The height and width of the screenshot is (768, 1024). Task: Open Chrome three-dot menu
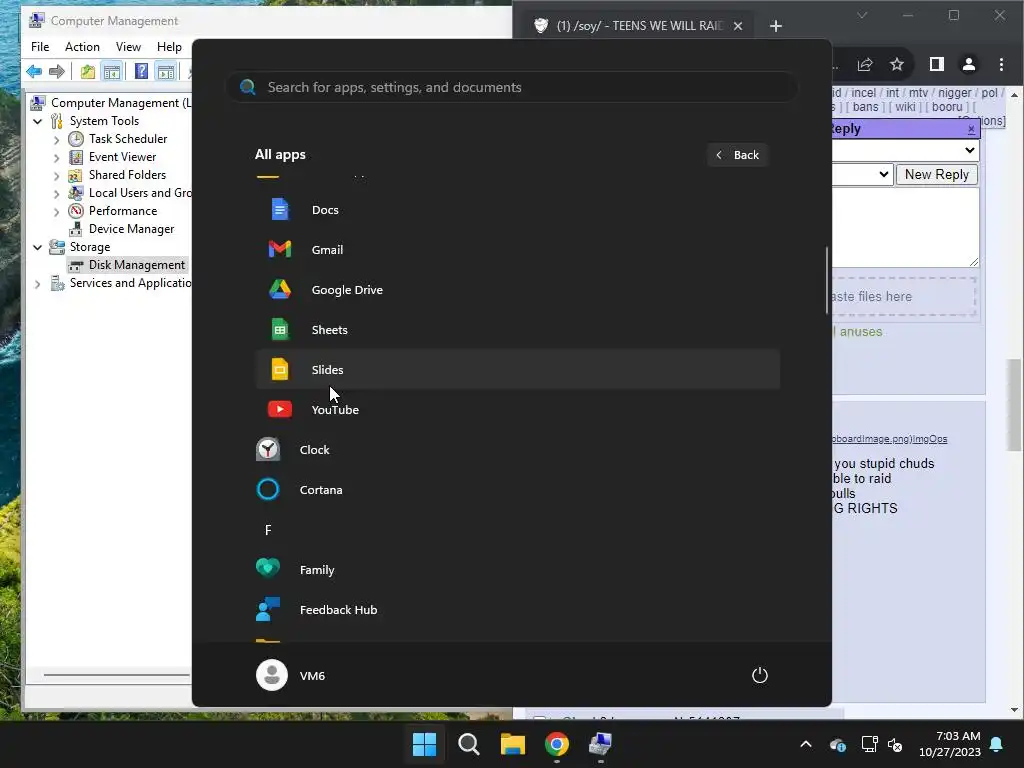click(1001, 64)
